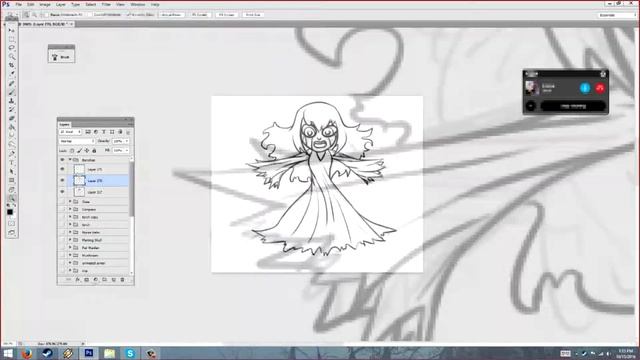
Task: Click the foreground color swatch
Action: coord(10,212)
